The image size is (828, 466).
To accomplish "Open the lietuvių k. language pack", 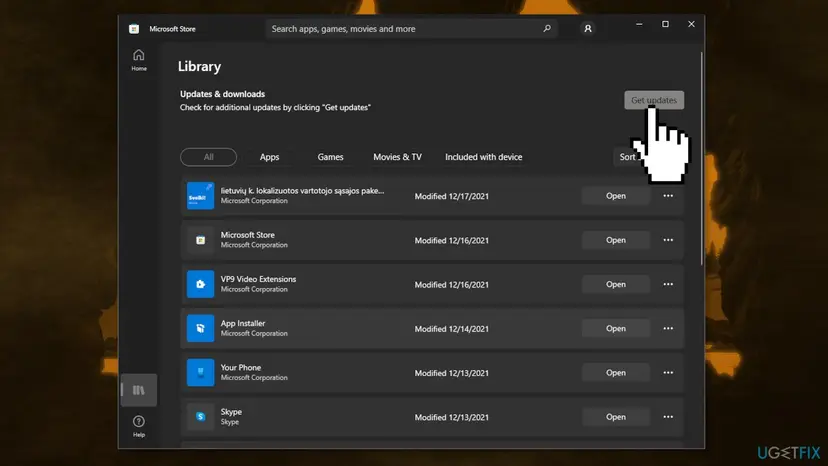I will (x=616, y=195).
